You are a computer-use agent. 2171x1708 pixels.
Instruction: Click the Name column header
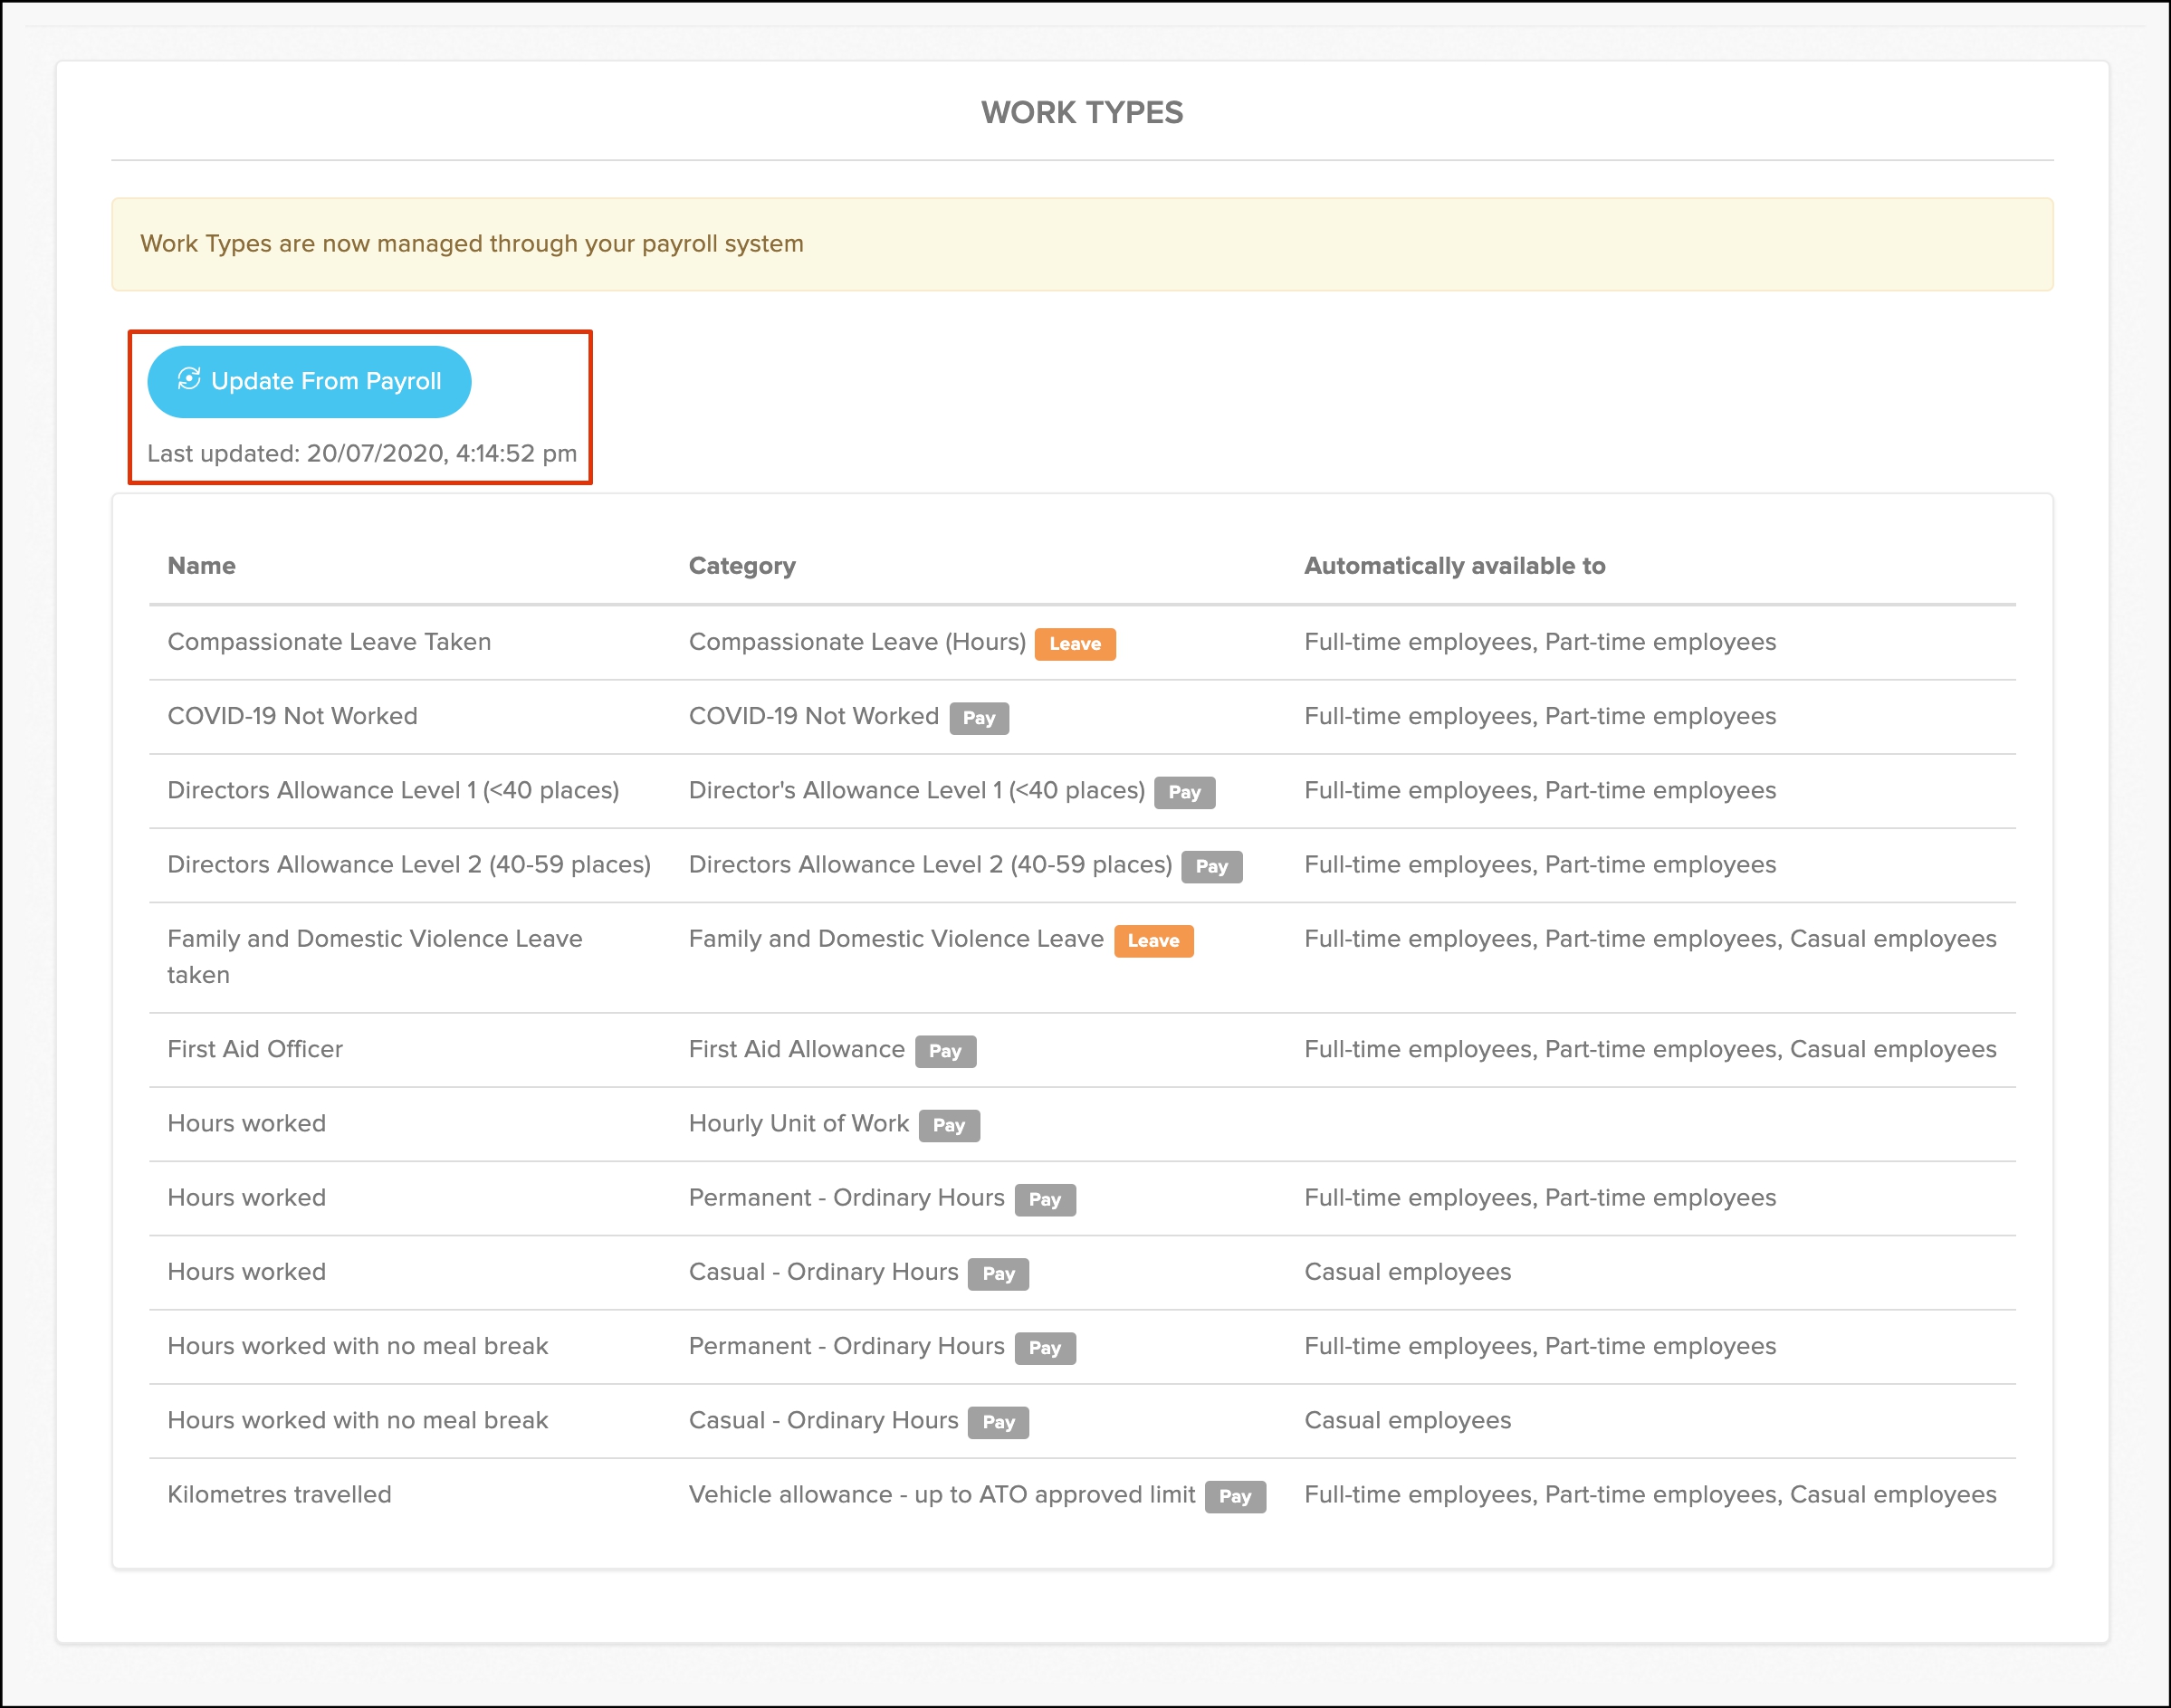point(202,566)
